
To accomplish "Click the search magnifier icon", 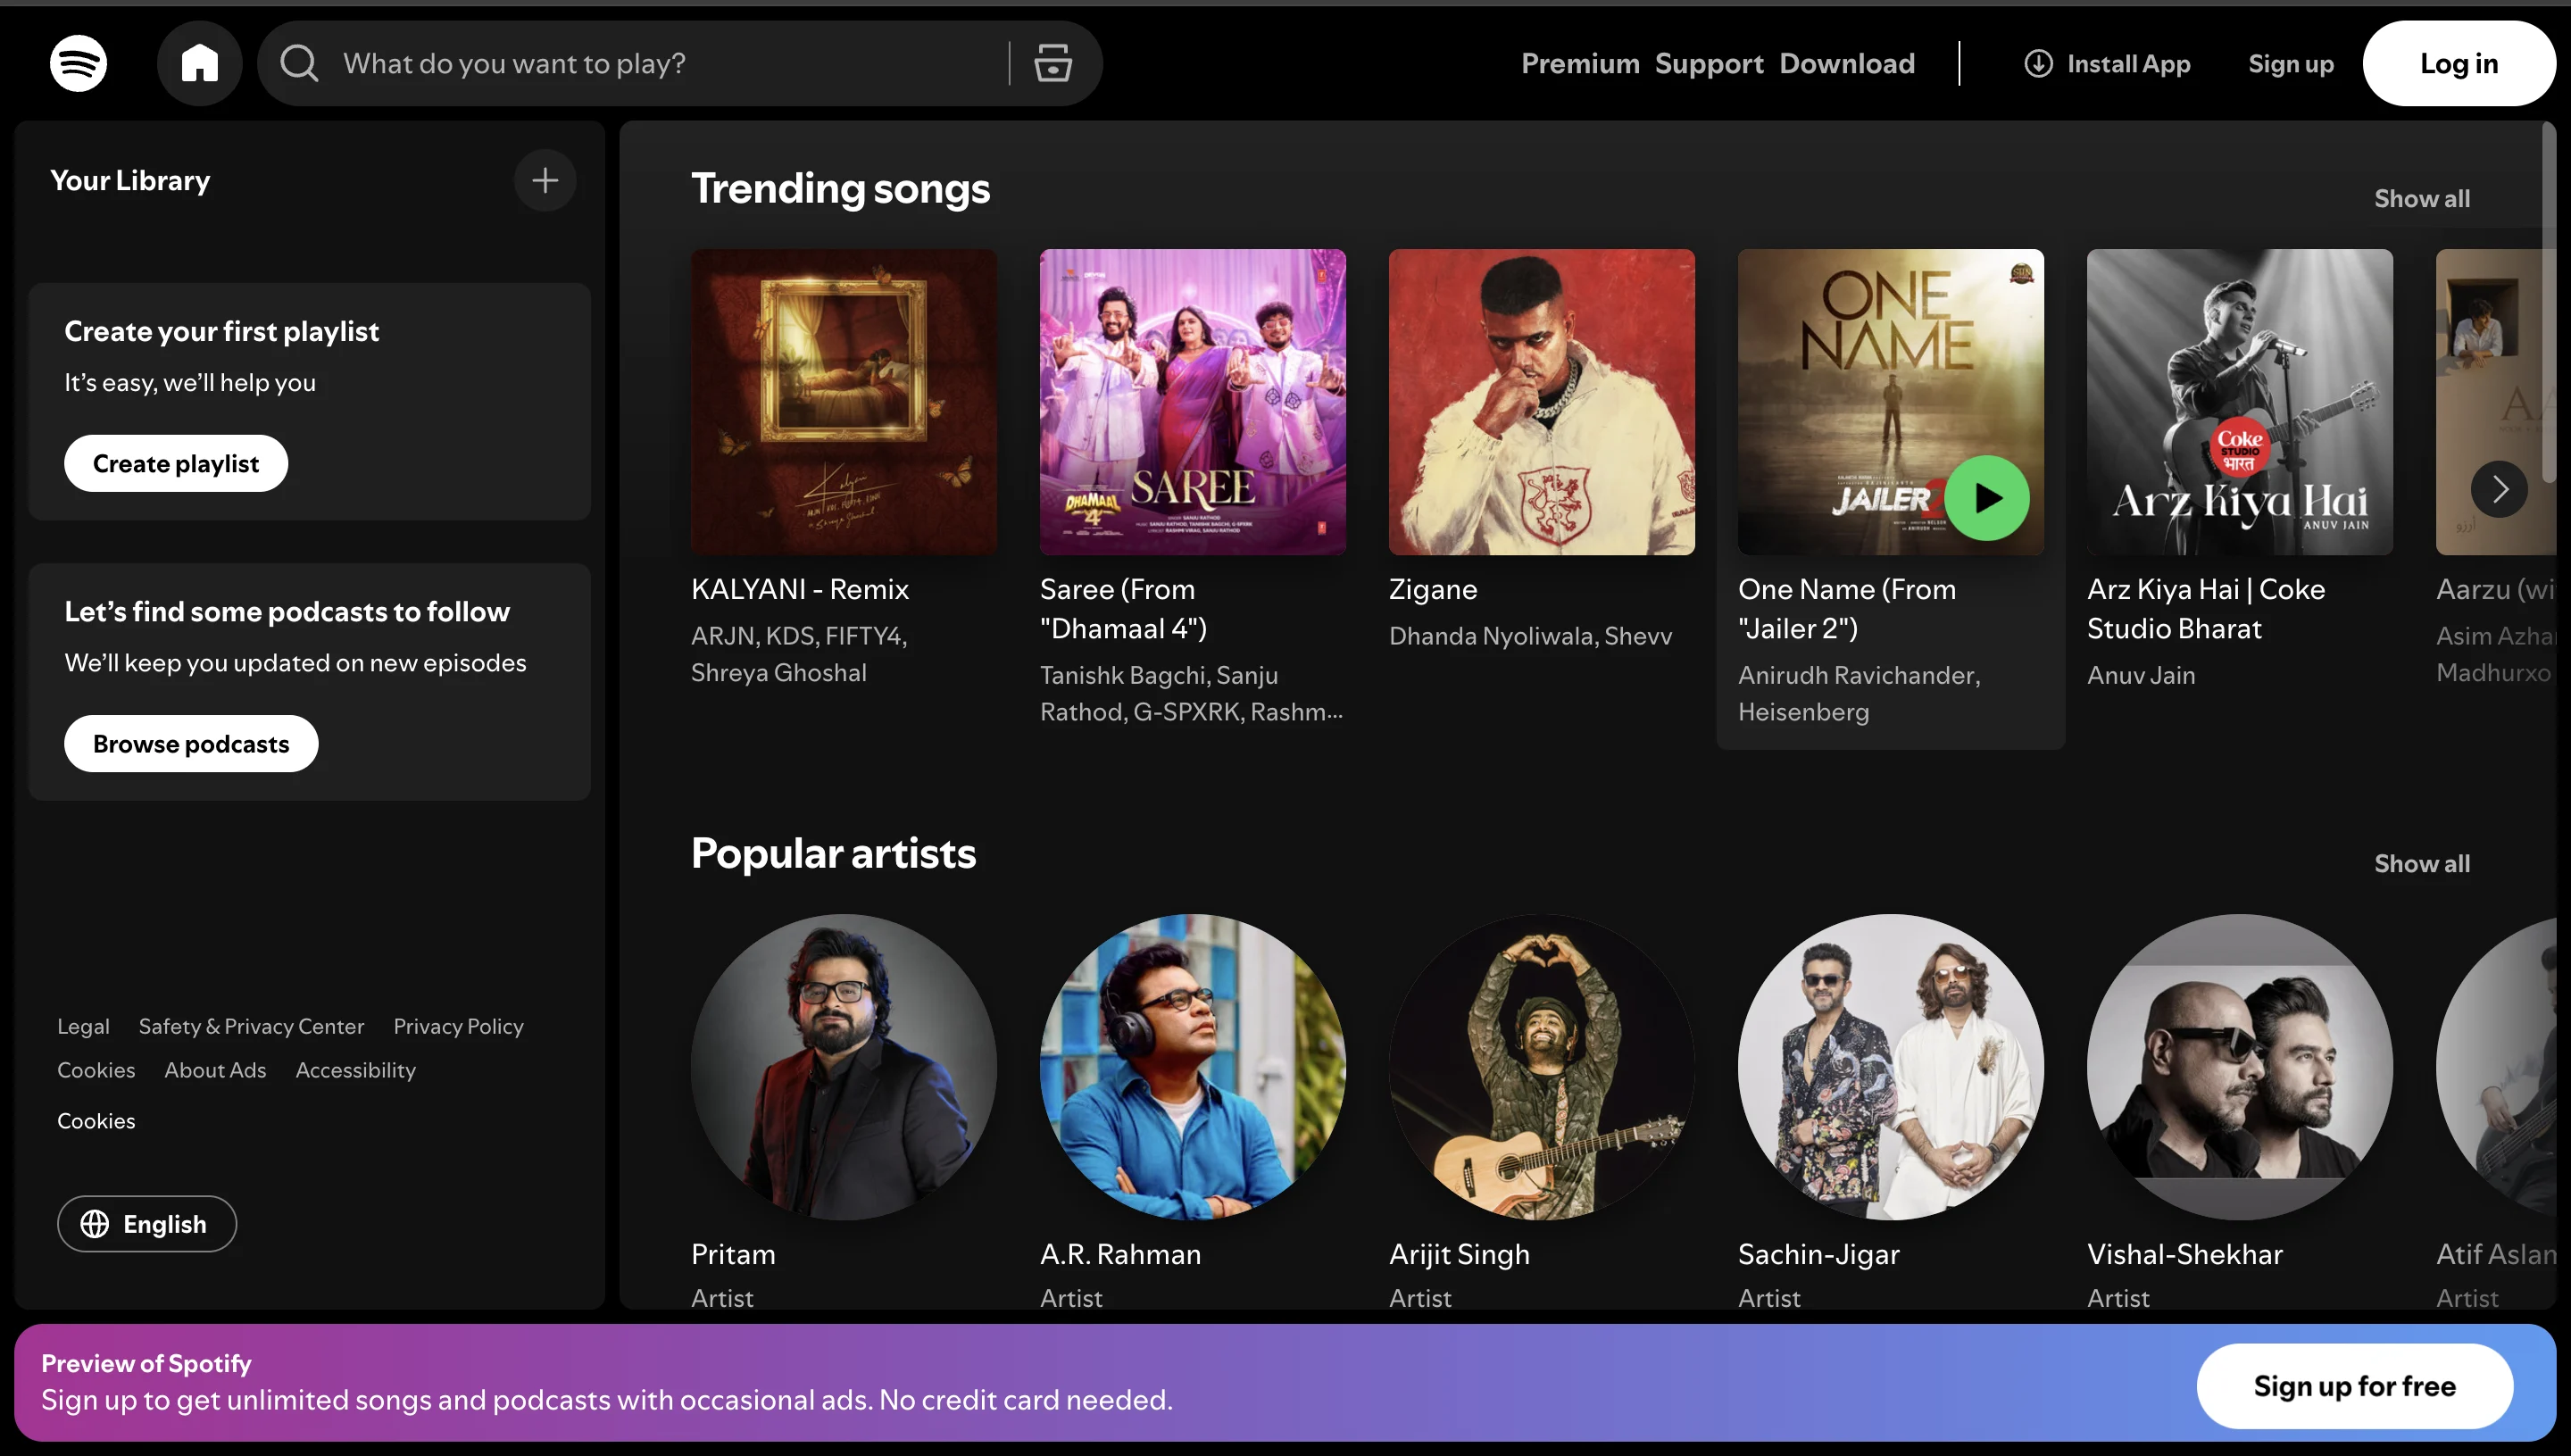I will pyautogui.click(x=299, y=63).
